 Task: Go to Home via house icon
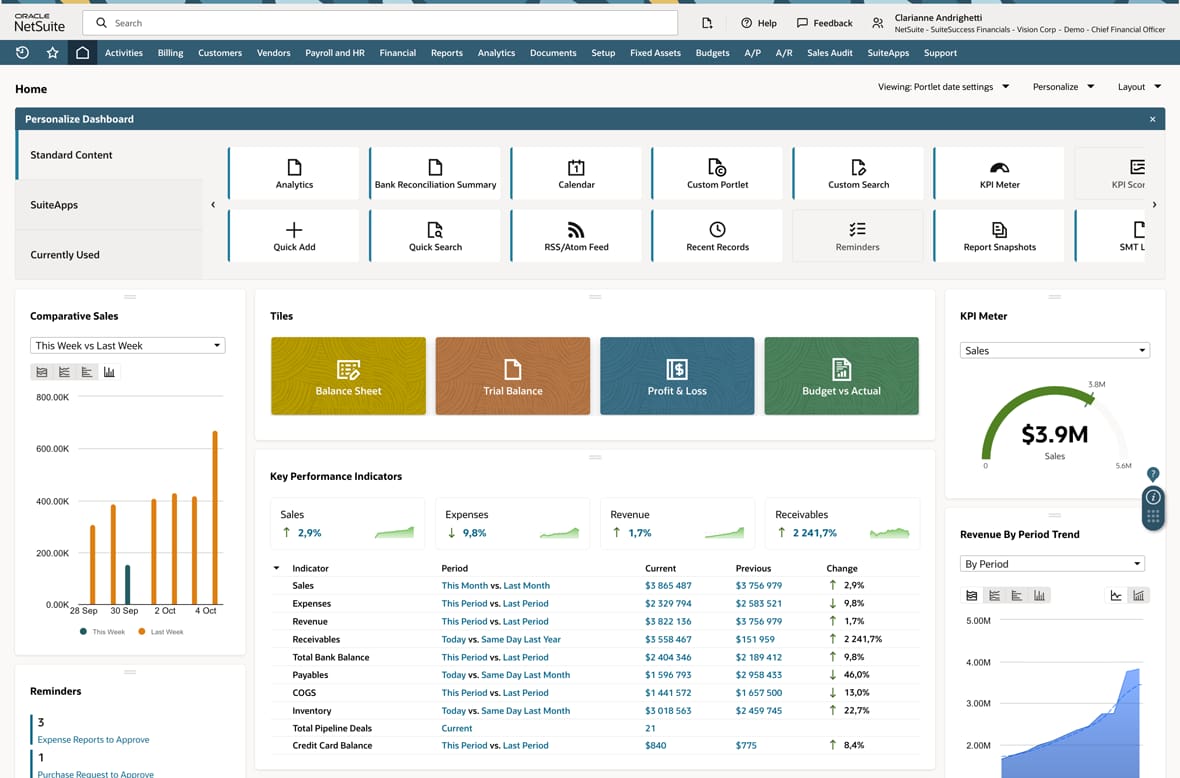pyautogui.click(x=82, y=53)
